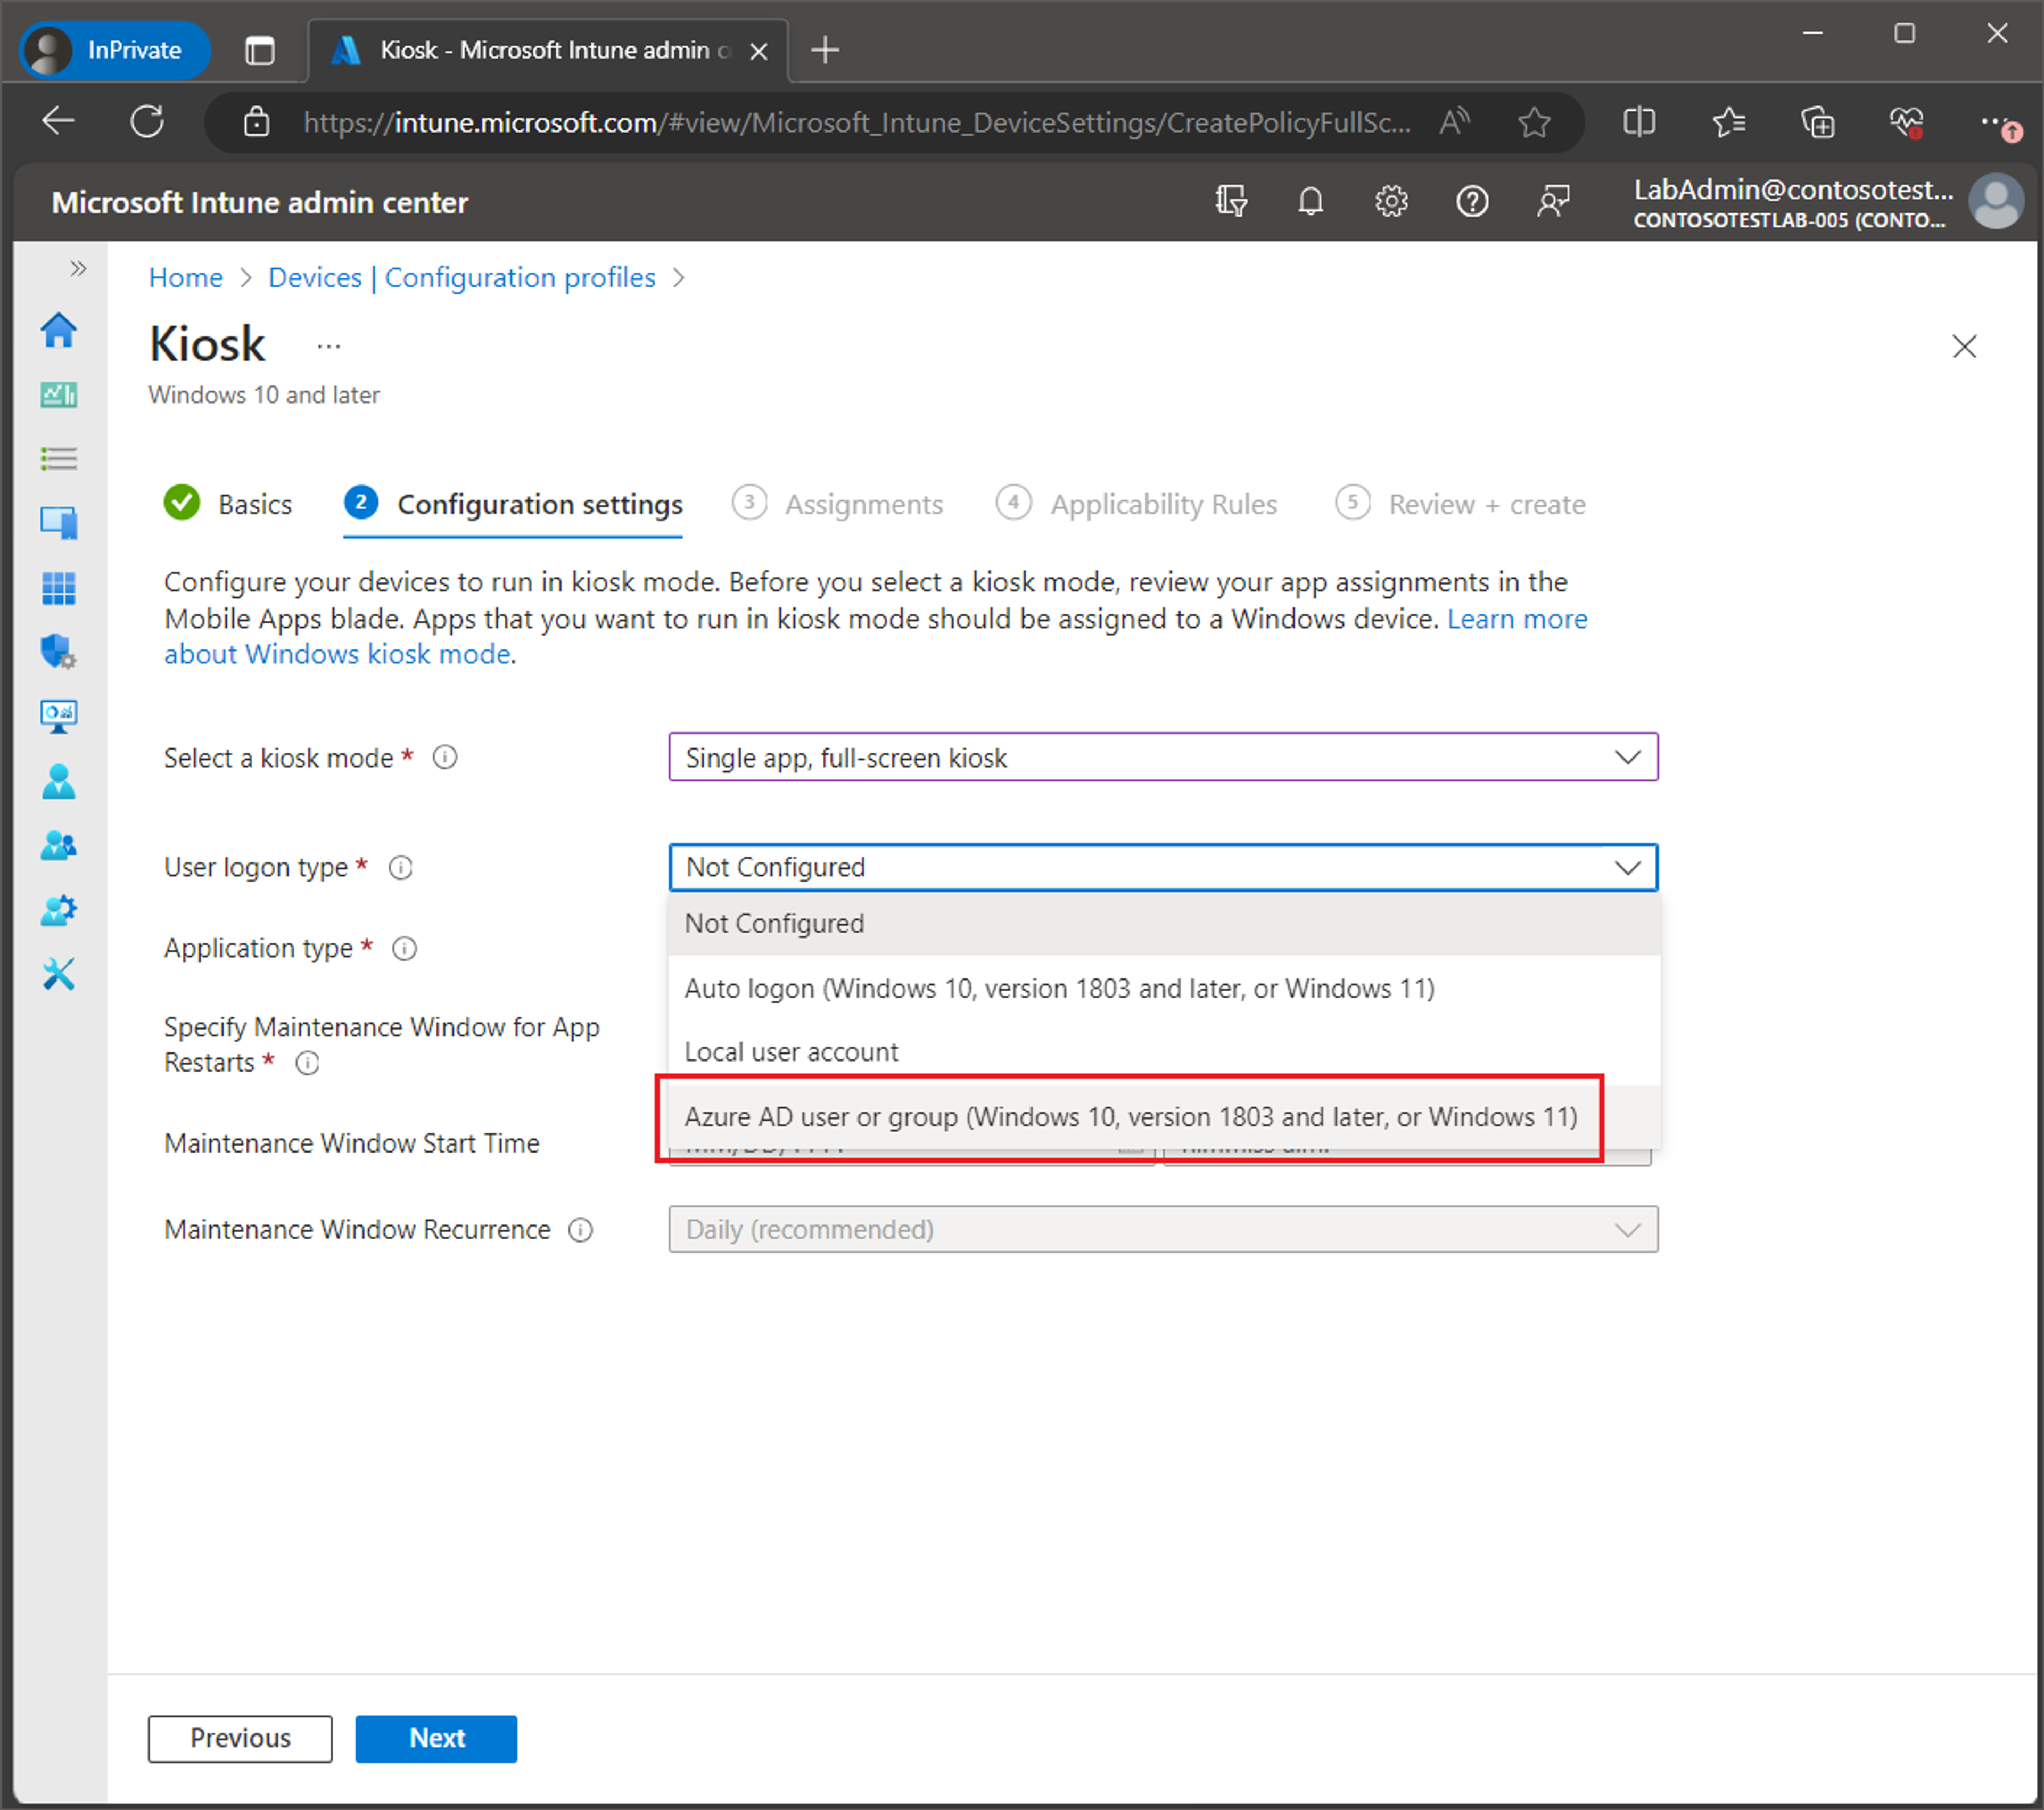Open Home from the left sidebar
Screen dimensions: 2044x1810
pos(58,330)
